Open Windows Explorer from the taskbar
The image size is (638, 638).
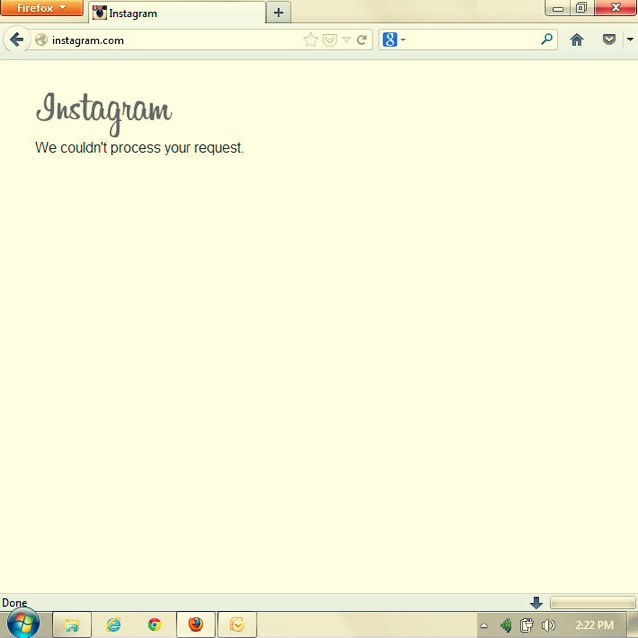tap(72, 624)
